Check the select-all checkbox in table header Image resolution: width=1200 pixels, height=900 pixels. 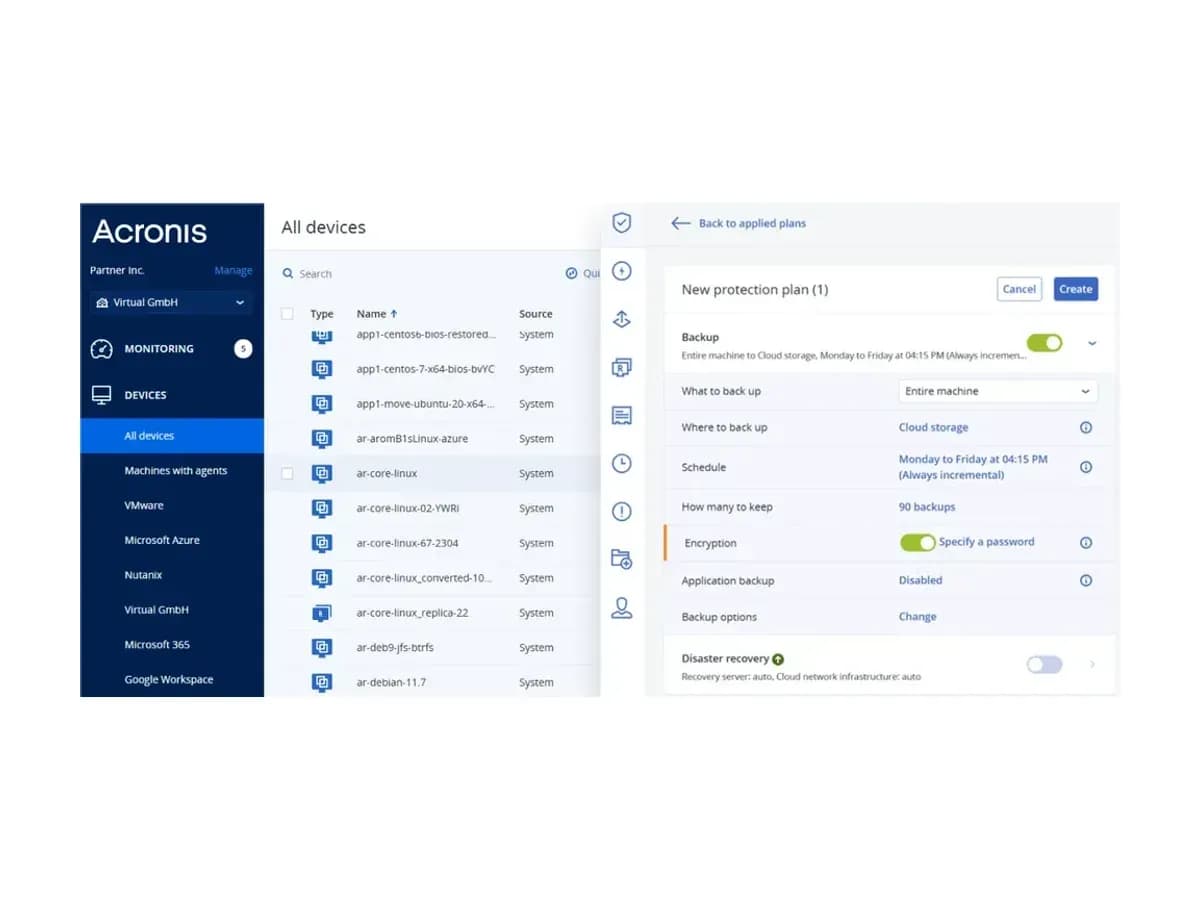click(288, 314)
